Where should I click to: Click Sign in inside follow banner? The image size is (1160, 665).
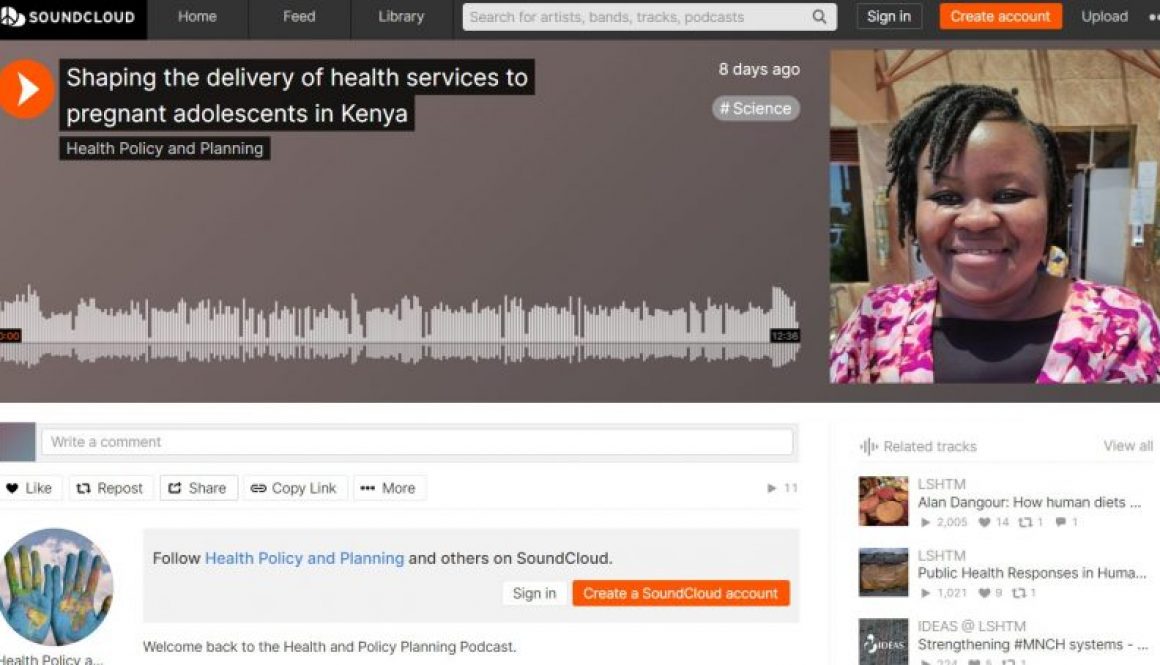[x=533, y=593]
